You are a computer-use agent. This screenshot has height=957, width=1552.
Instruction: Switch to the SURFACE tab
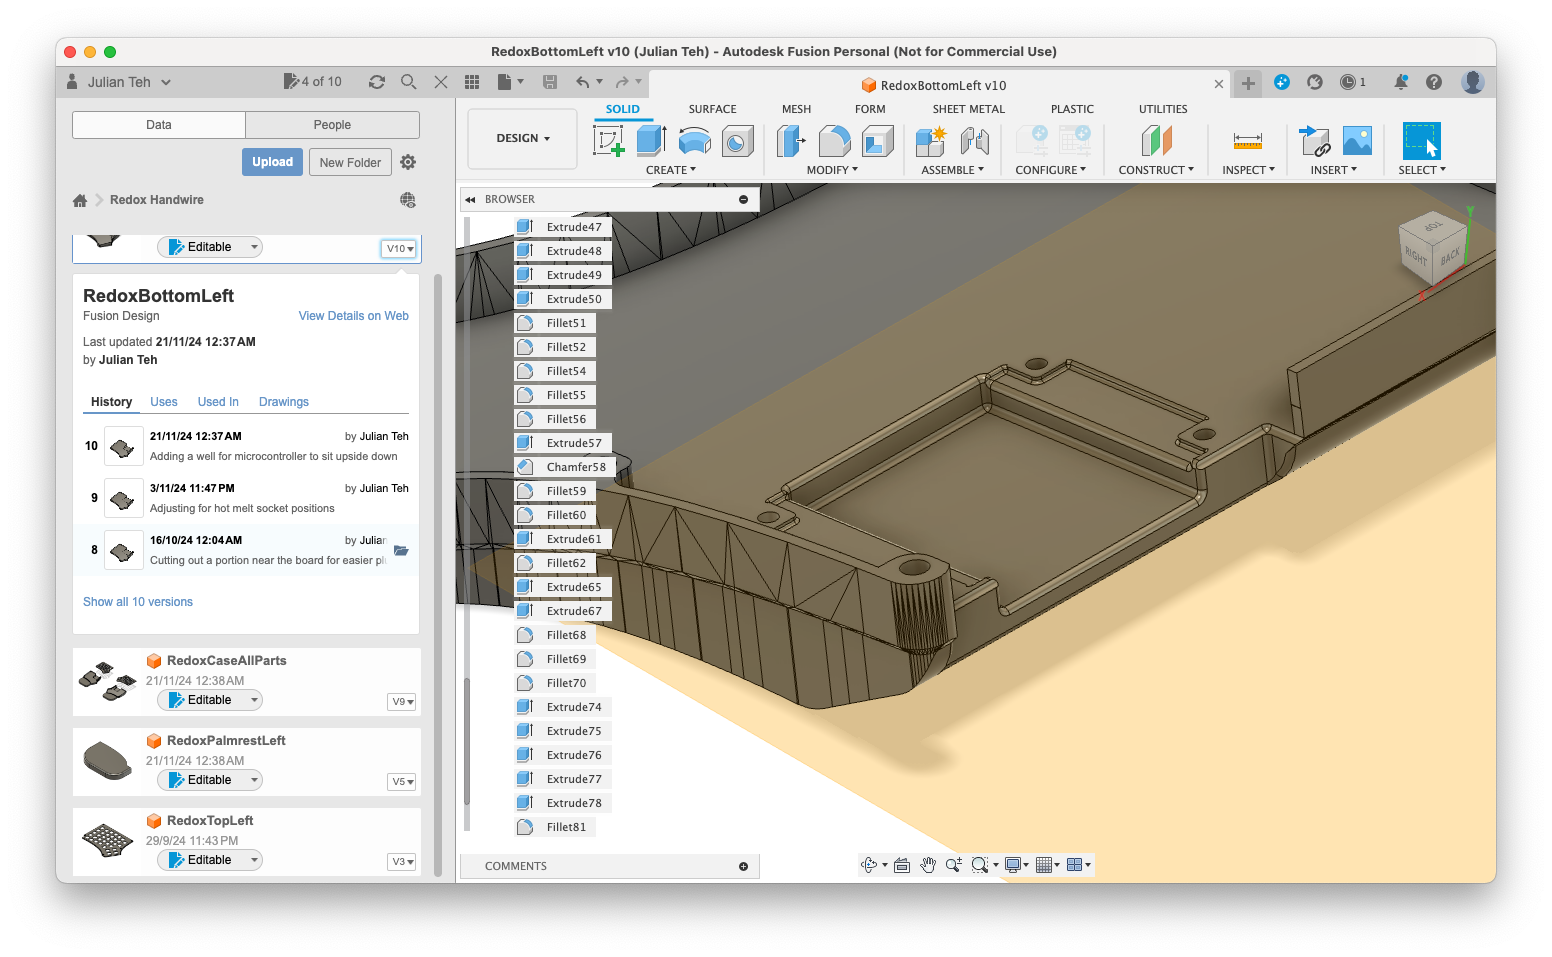tap(712, 109)
